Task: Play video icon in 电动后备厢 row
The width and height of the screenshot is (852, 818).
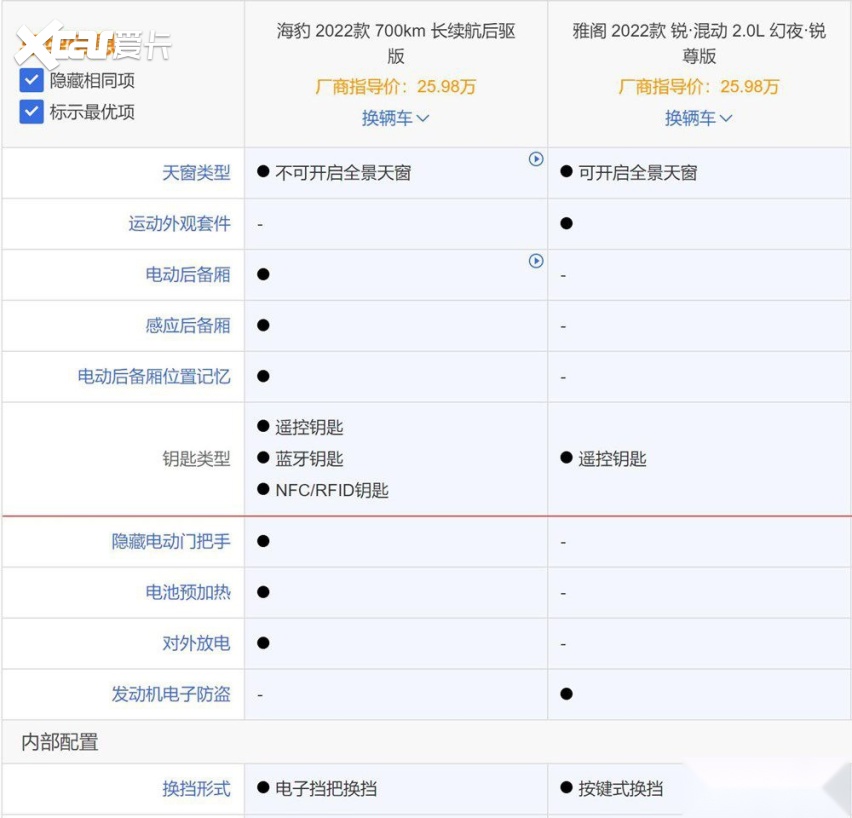Action: pyautogui.click(x=536, y=261)
